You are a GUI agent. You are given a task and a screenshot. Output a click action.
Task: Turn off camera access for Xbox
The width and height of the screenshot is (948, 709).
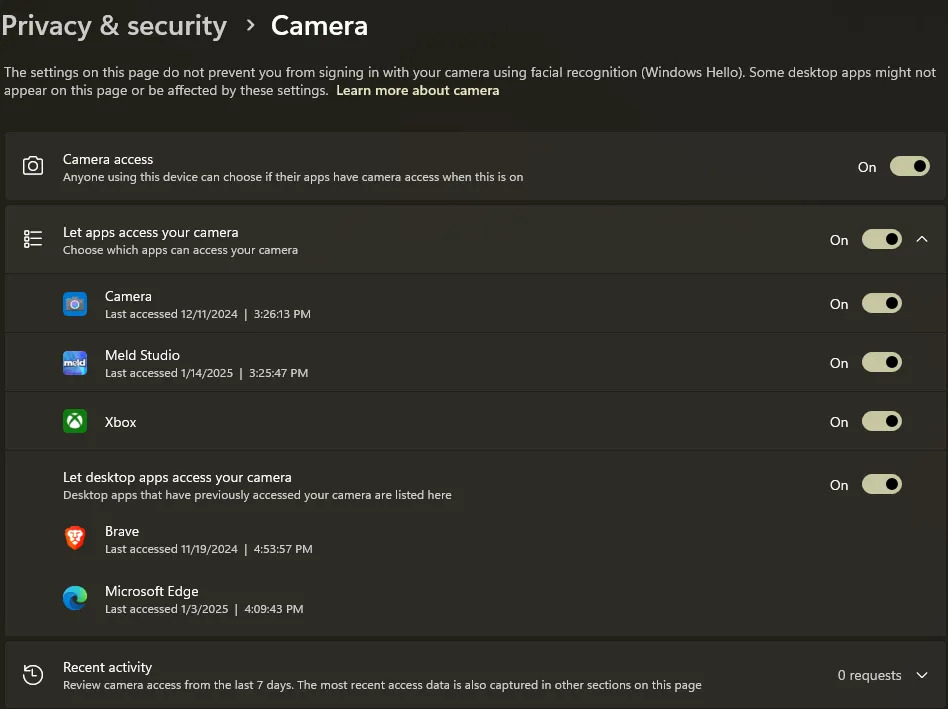[x=881, y=421]
